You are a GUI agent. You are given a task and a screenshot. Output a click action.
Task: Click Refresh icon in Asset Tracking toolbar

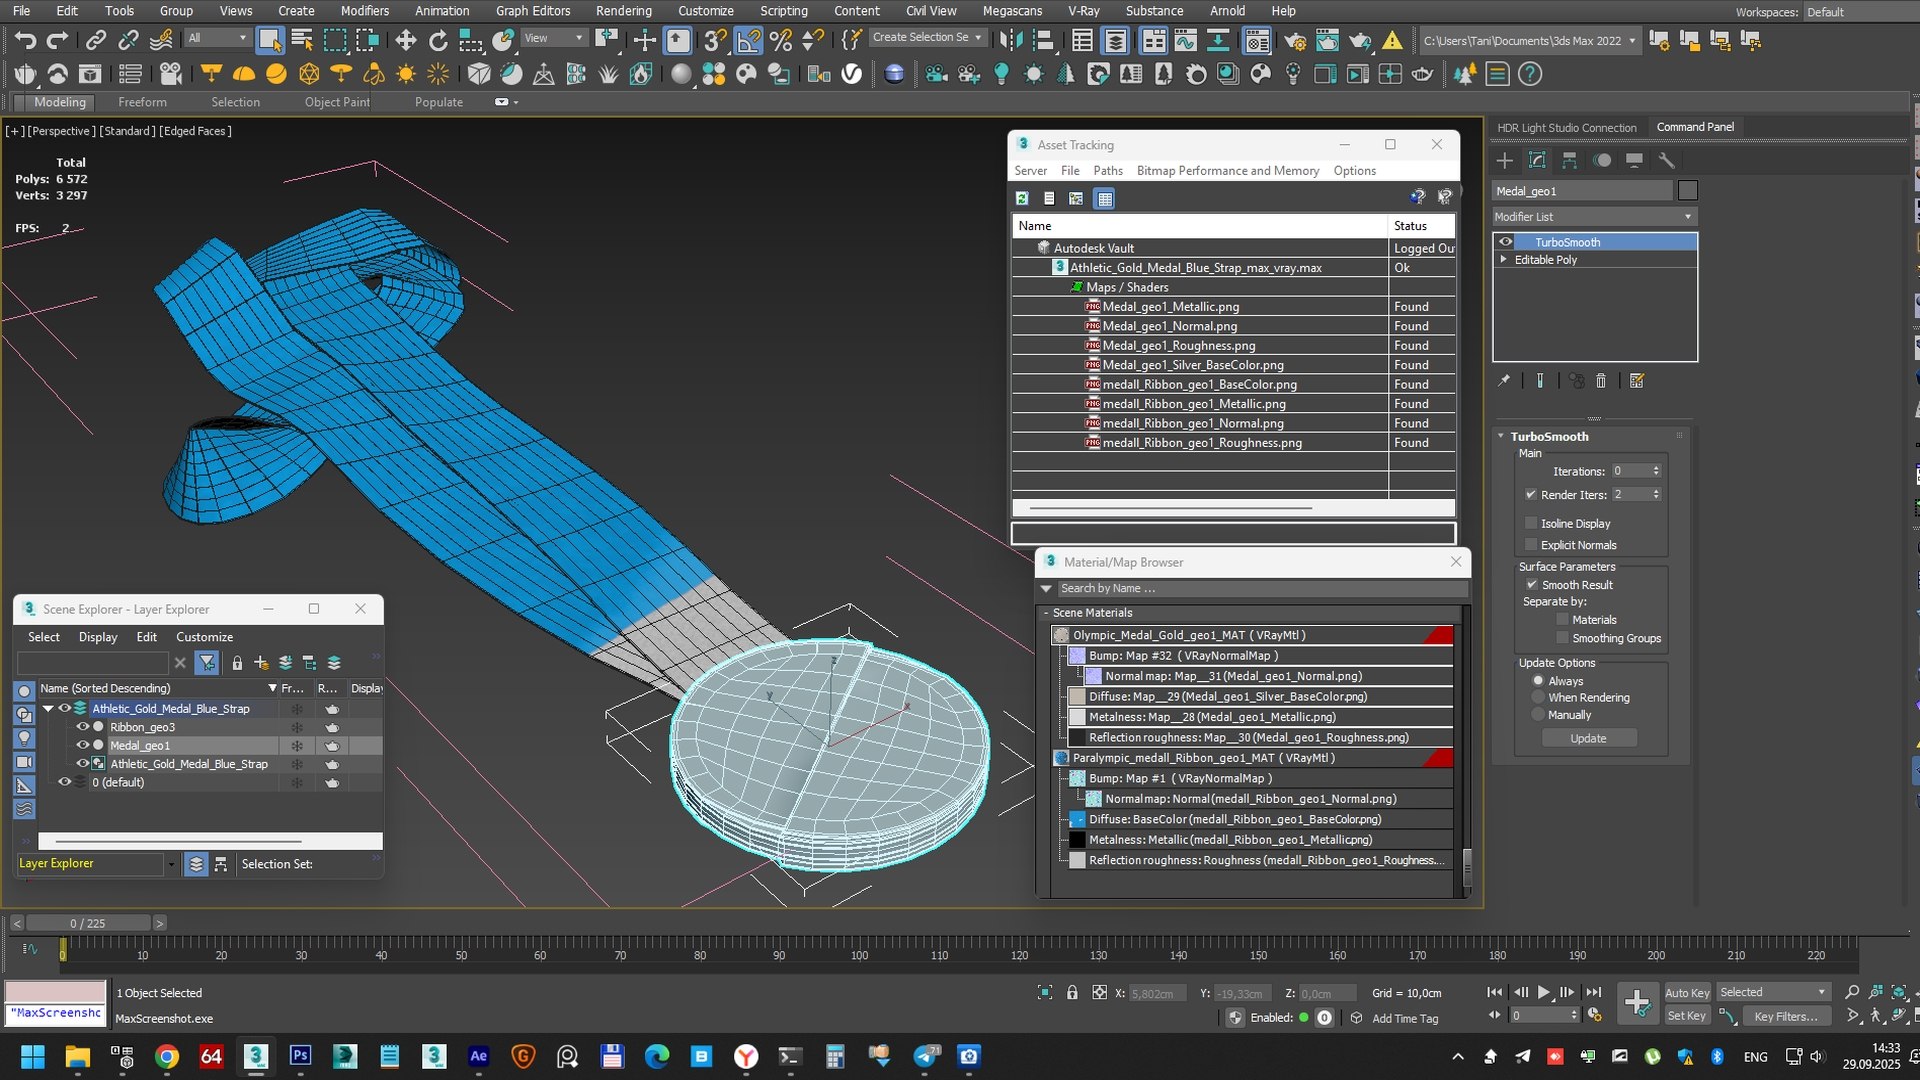coord(1022,198)
